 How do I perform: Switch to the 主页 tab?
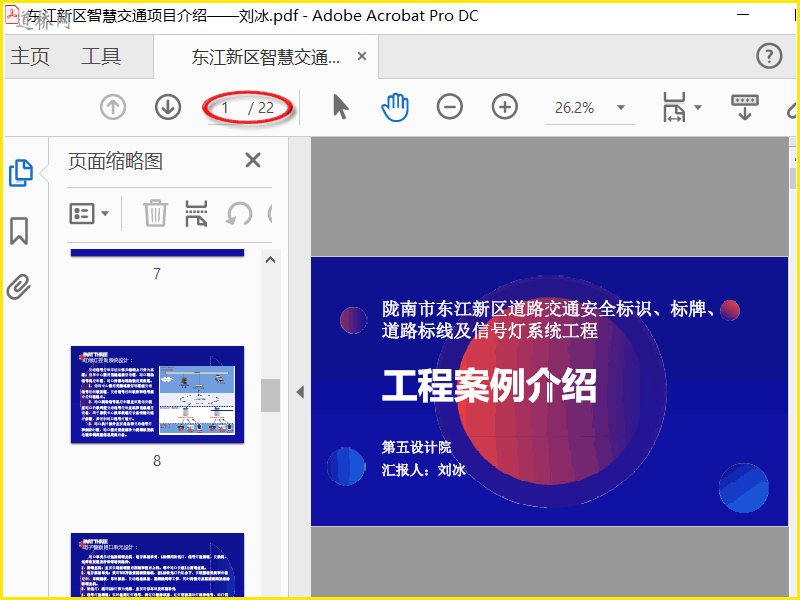30,56
